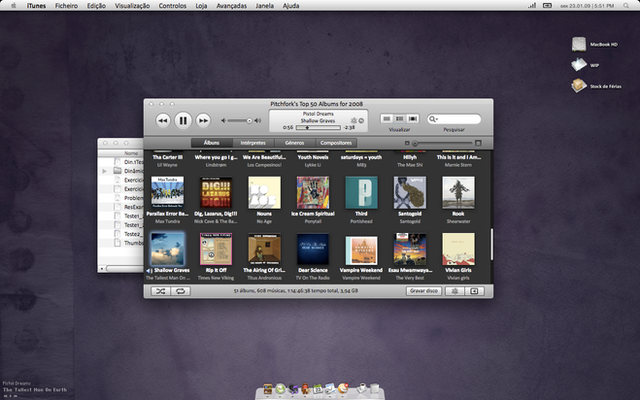The image size is (640, 400).
Task: Open the Stock de Férias desktop item
Action: click(x=578, y=86)
